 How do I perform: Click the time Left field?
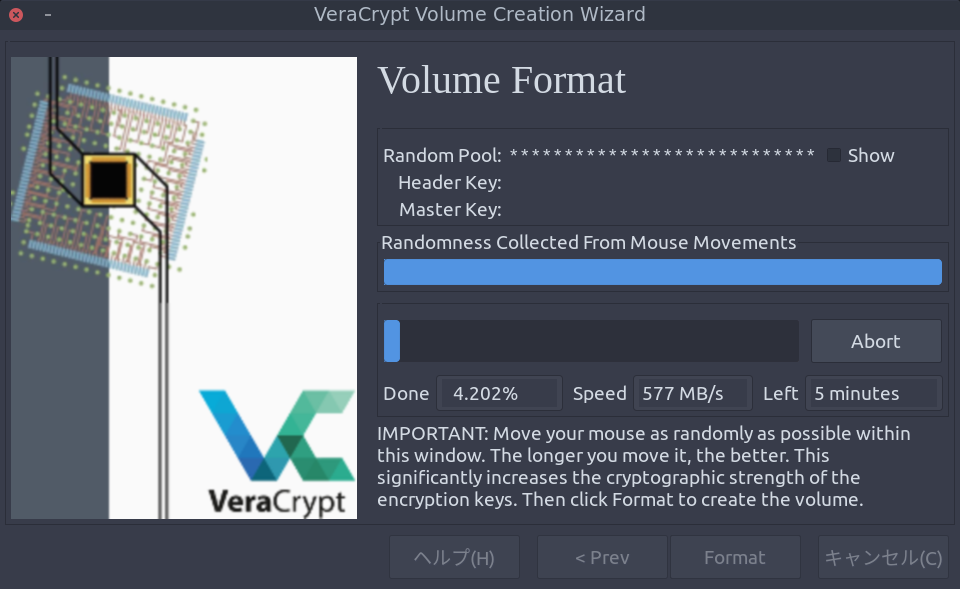pos(873,393)
